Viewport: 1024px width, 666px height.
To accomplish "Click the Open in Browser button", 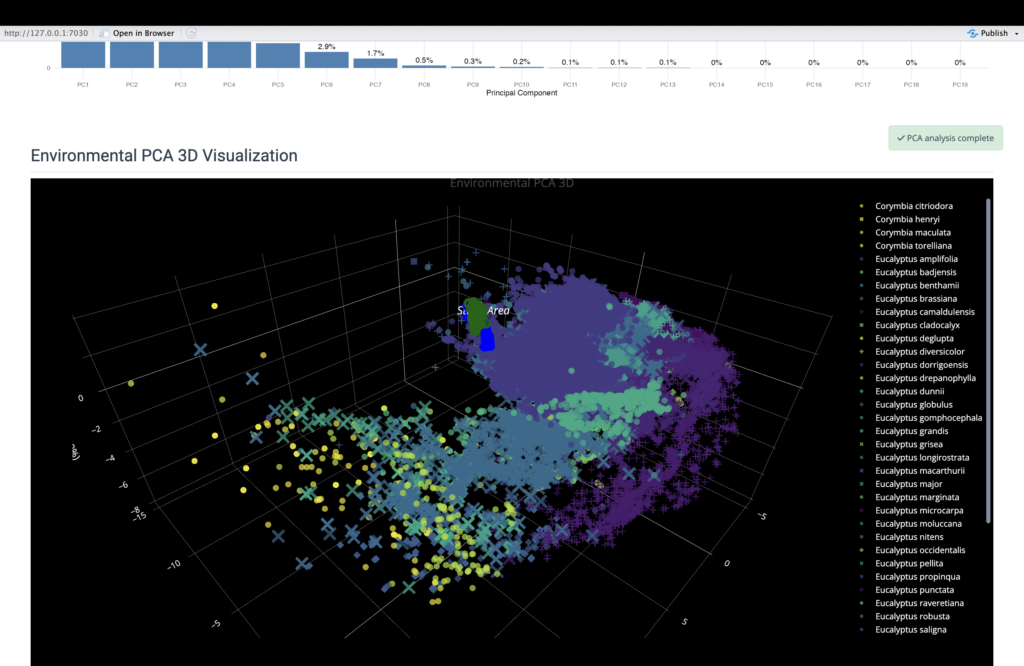I will [x=137, y=33].
